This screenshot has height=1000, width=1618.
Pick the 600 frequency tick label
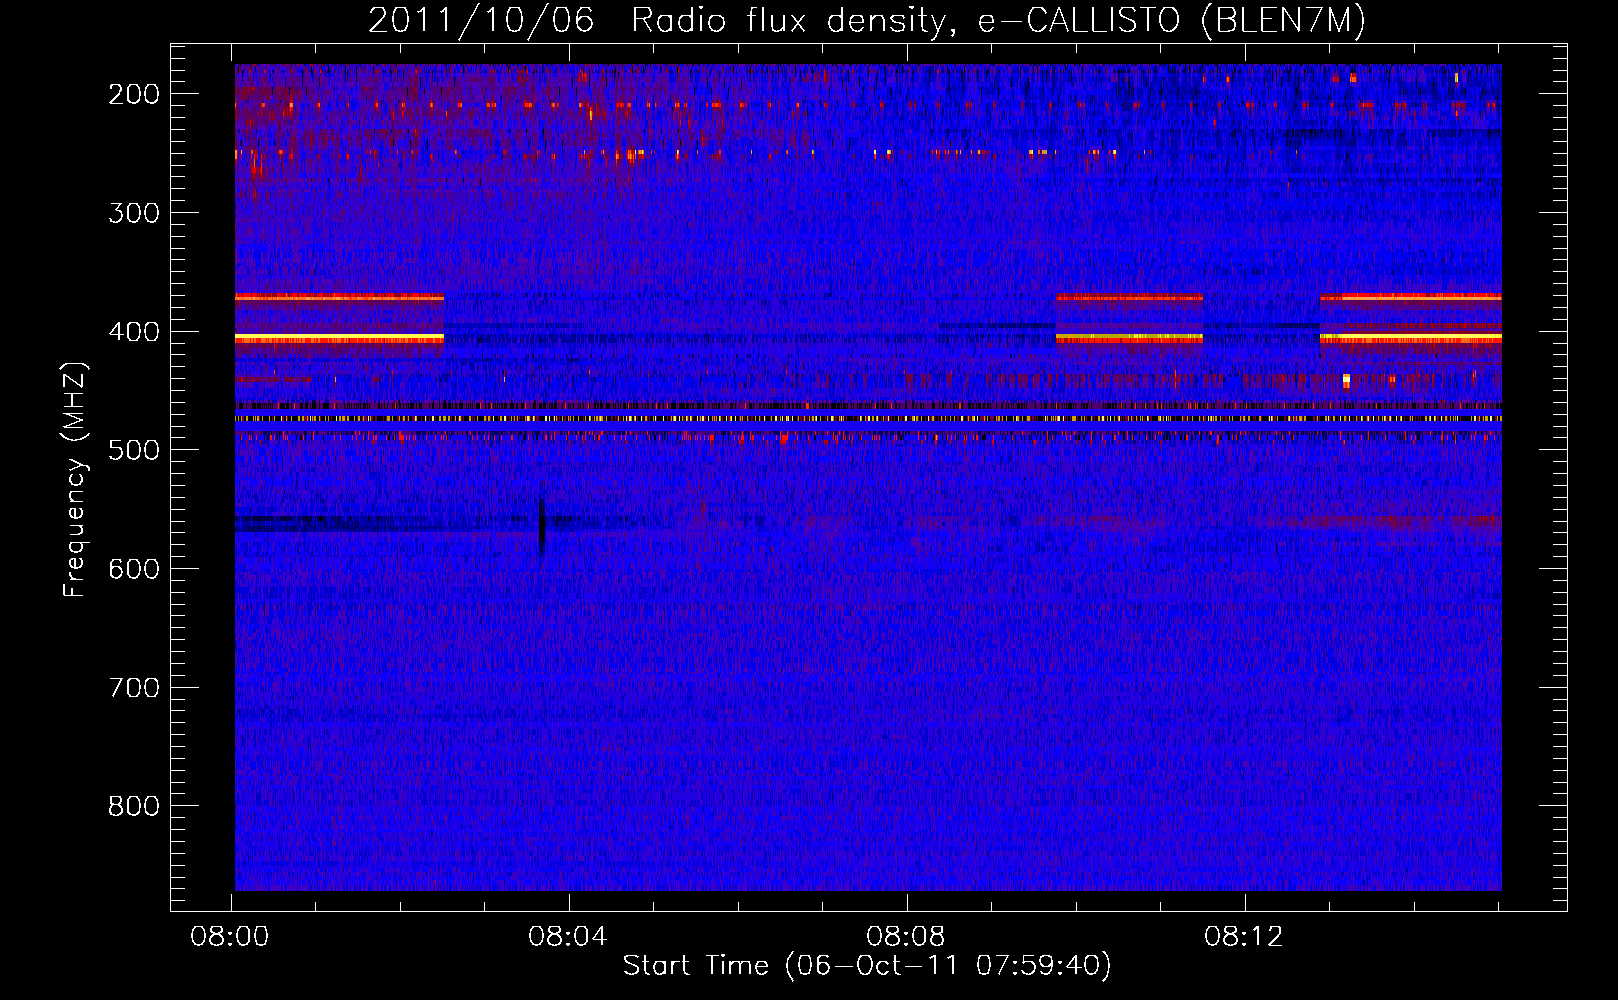[x=134, y=569]
